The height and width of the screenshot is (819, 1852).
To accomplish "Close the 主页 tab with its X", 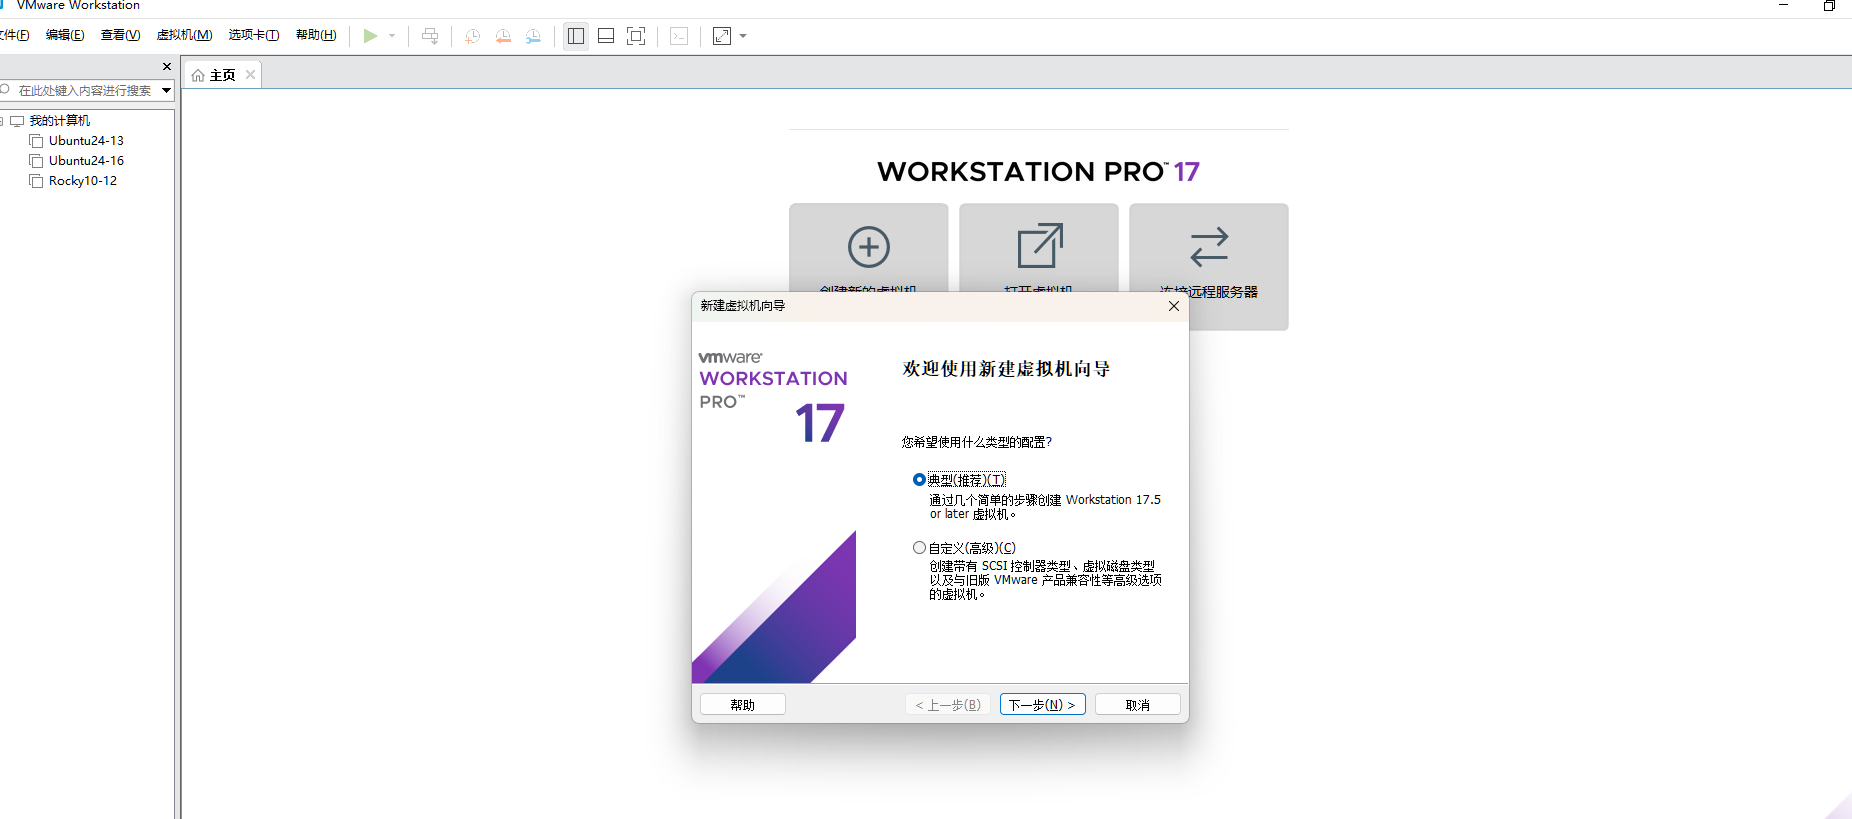I will pyautogui.click(x=251, y=75).
